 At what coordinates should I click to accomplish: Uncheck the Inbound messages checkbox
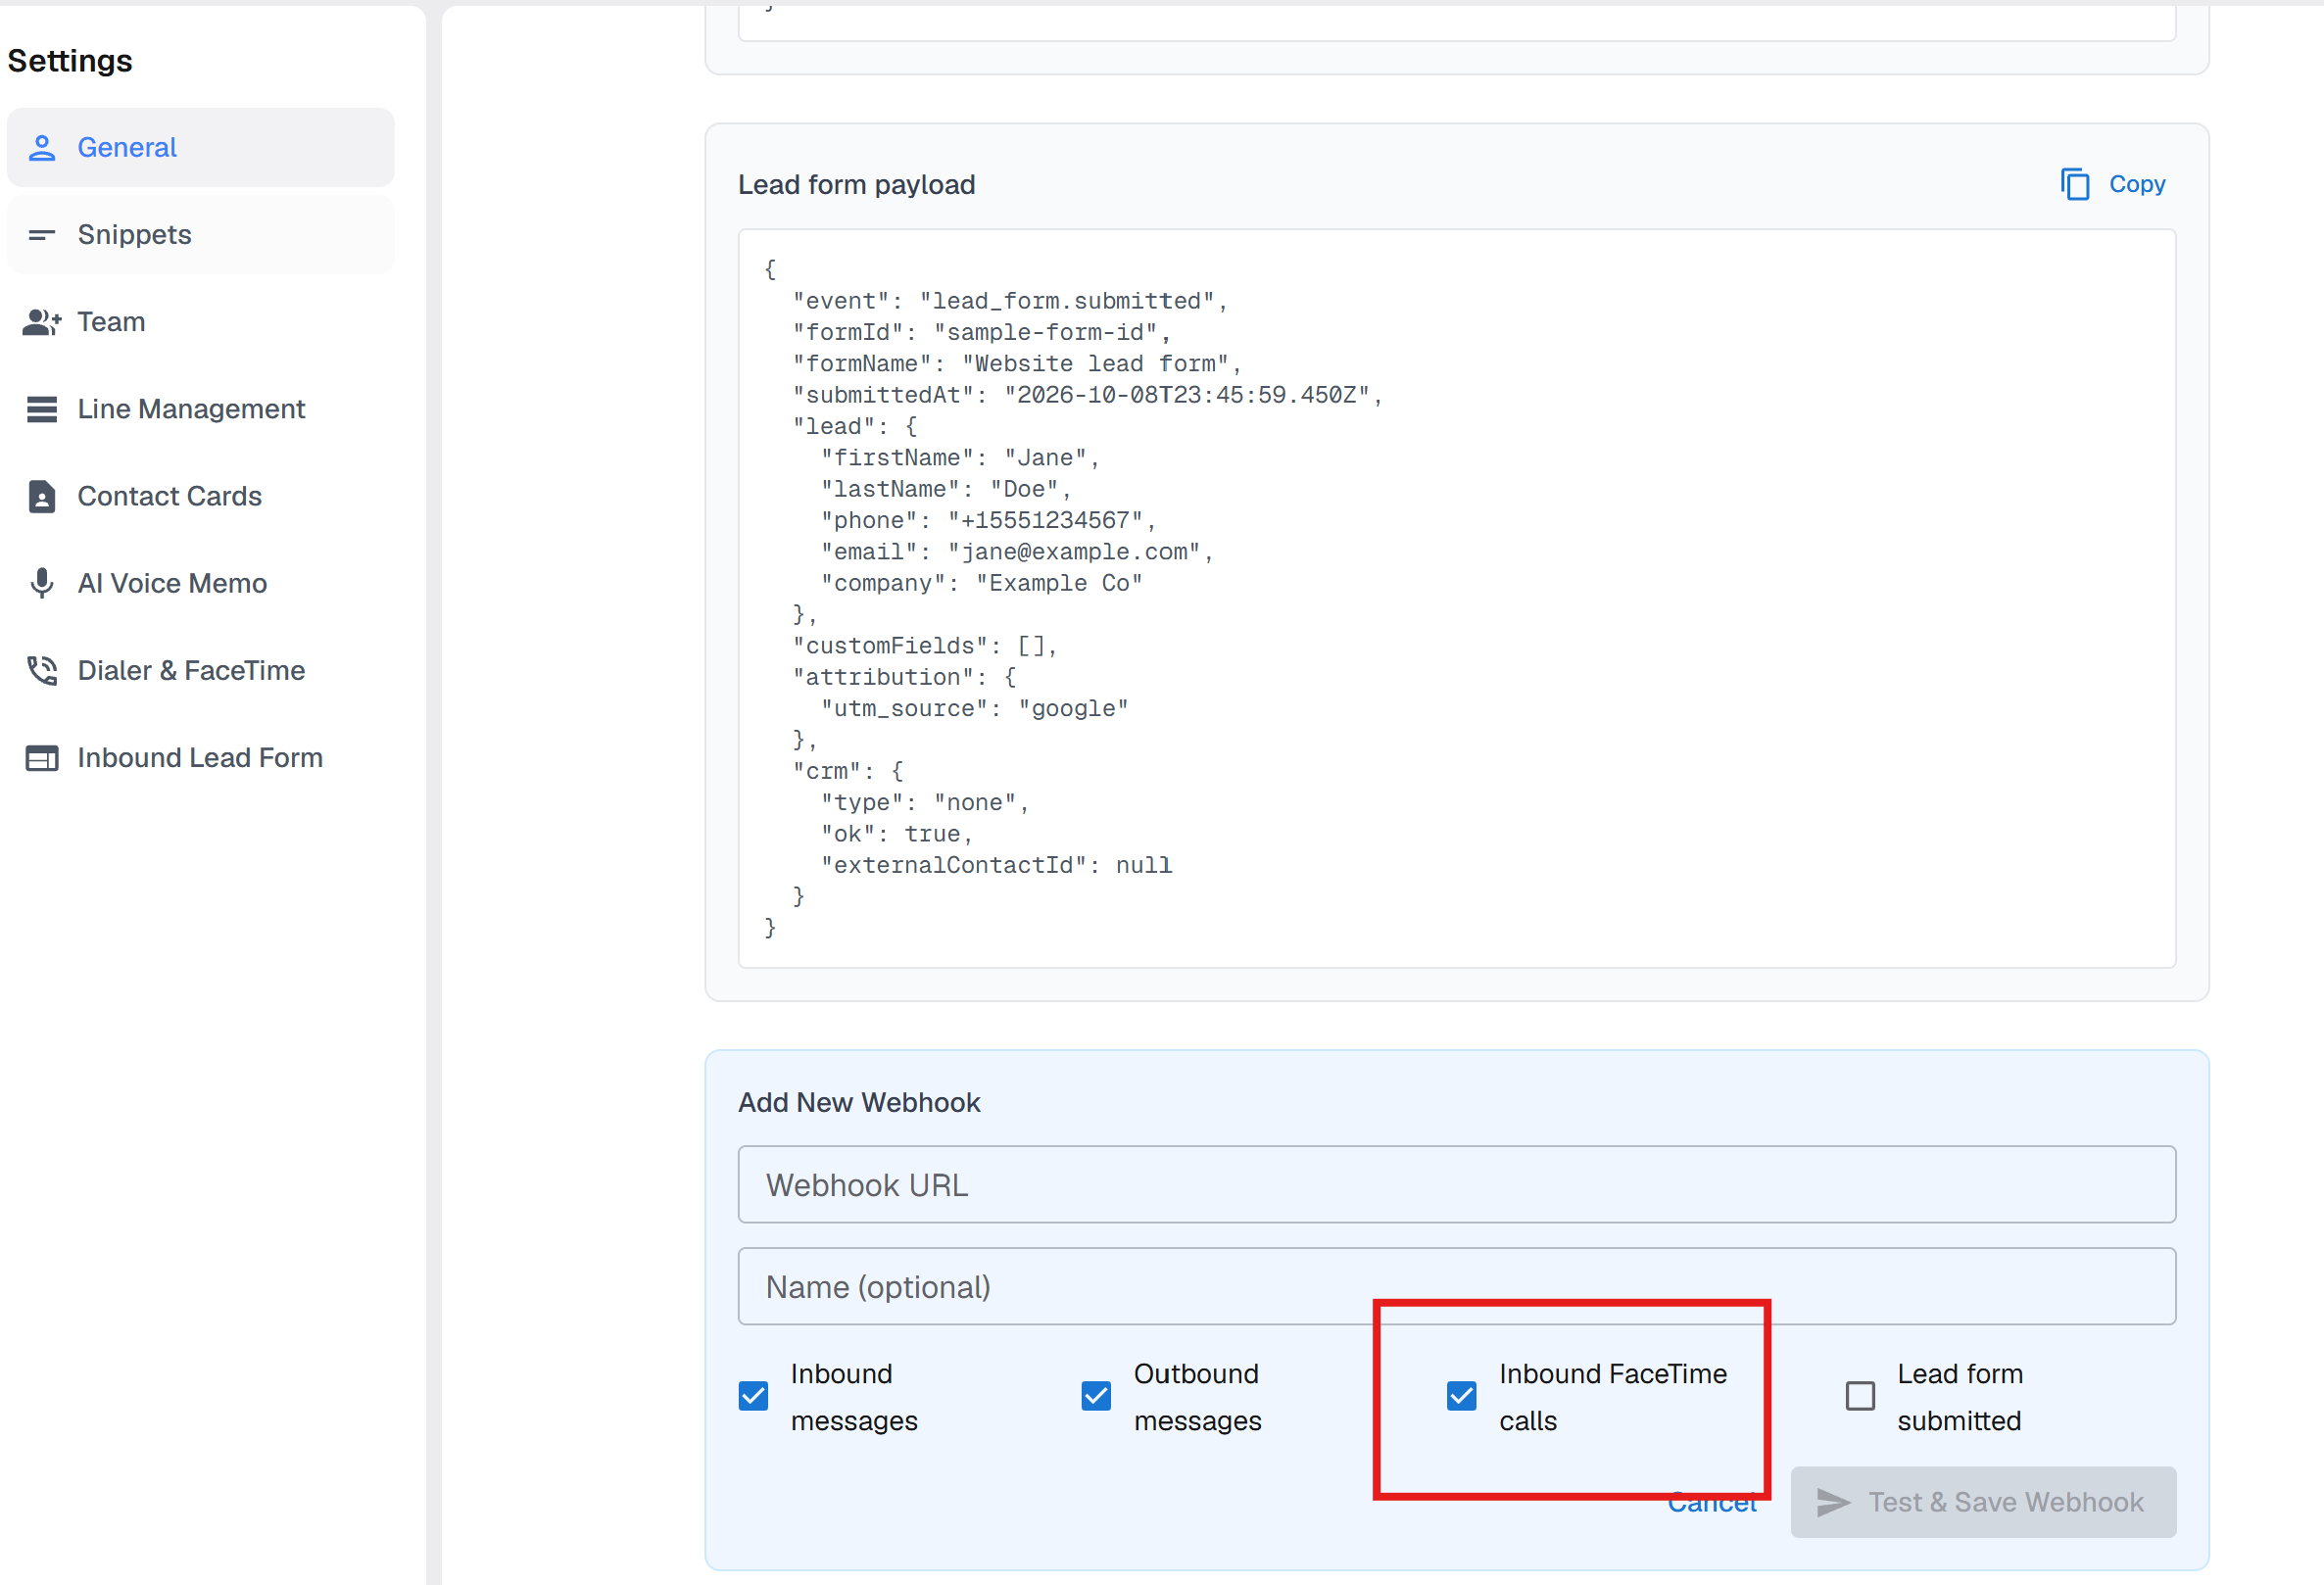754,1395
